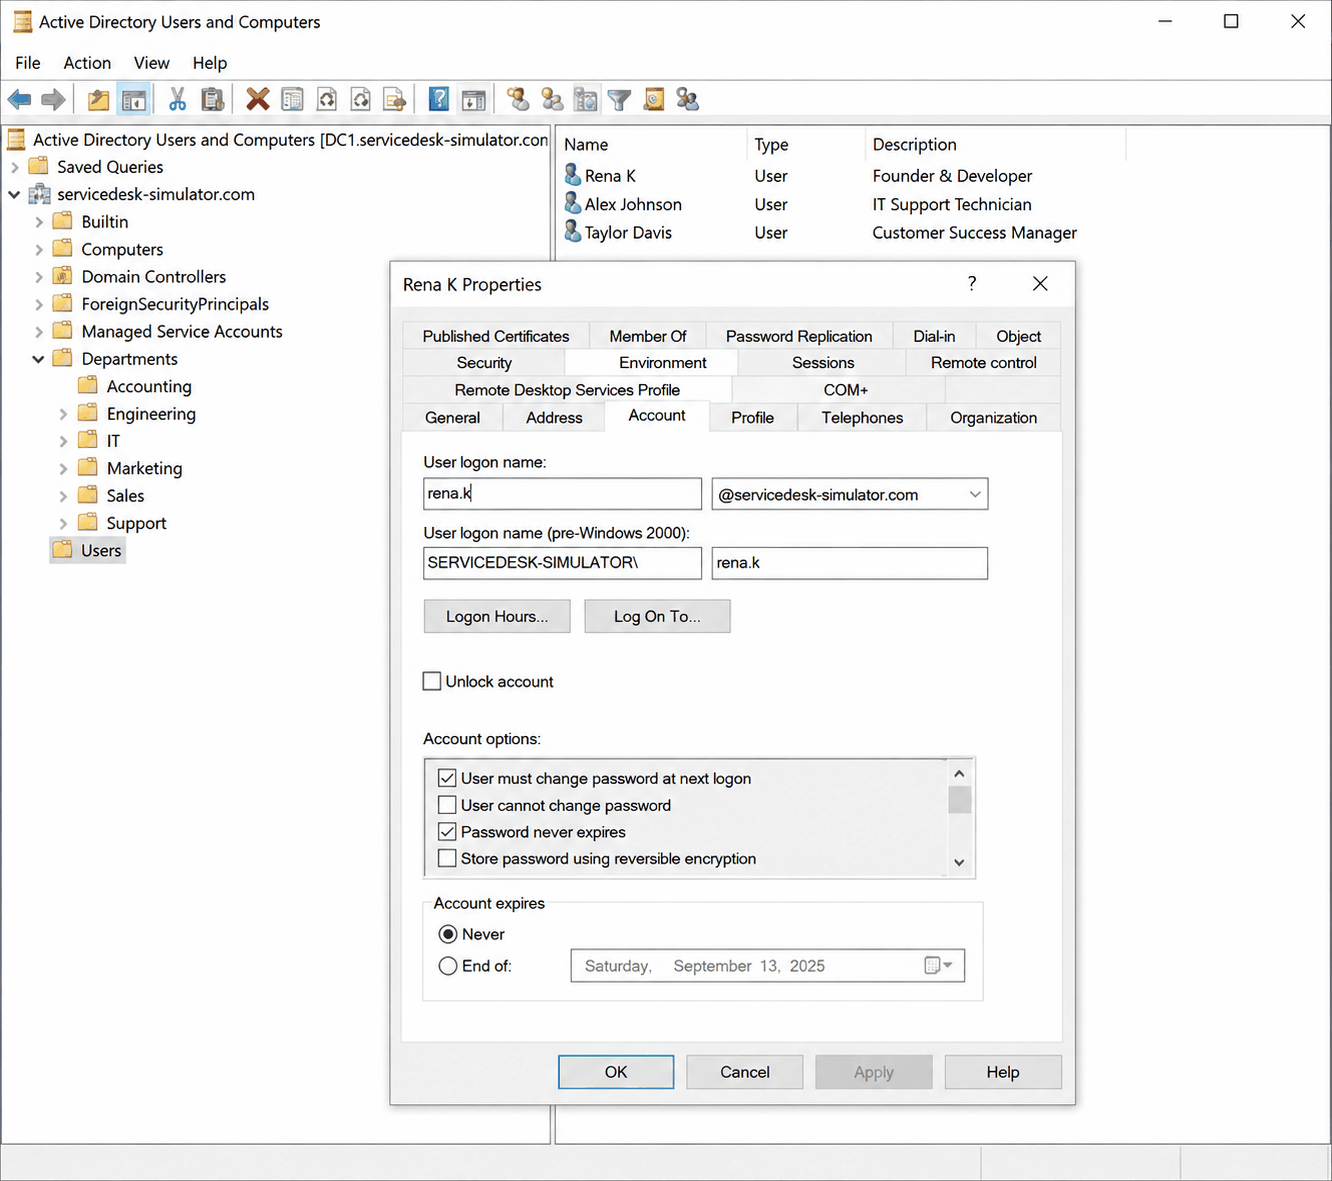Uncheck Password never expires

[447, 831]
